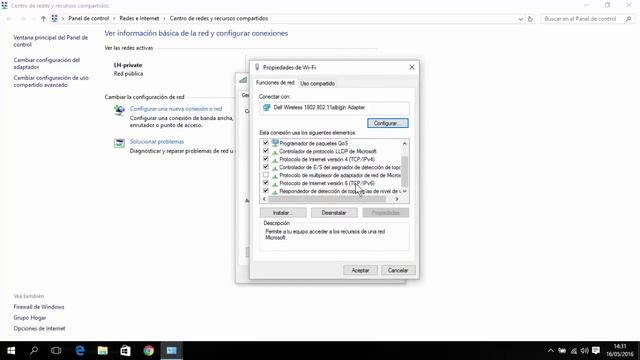Click the back navigation arrow
The width and height of the screenshot is (640, 360).
pyautogui.click(x=9, y=18)
